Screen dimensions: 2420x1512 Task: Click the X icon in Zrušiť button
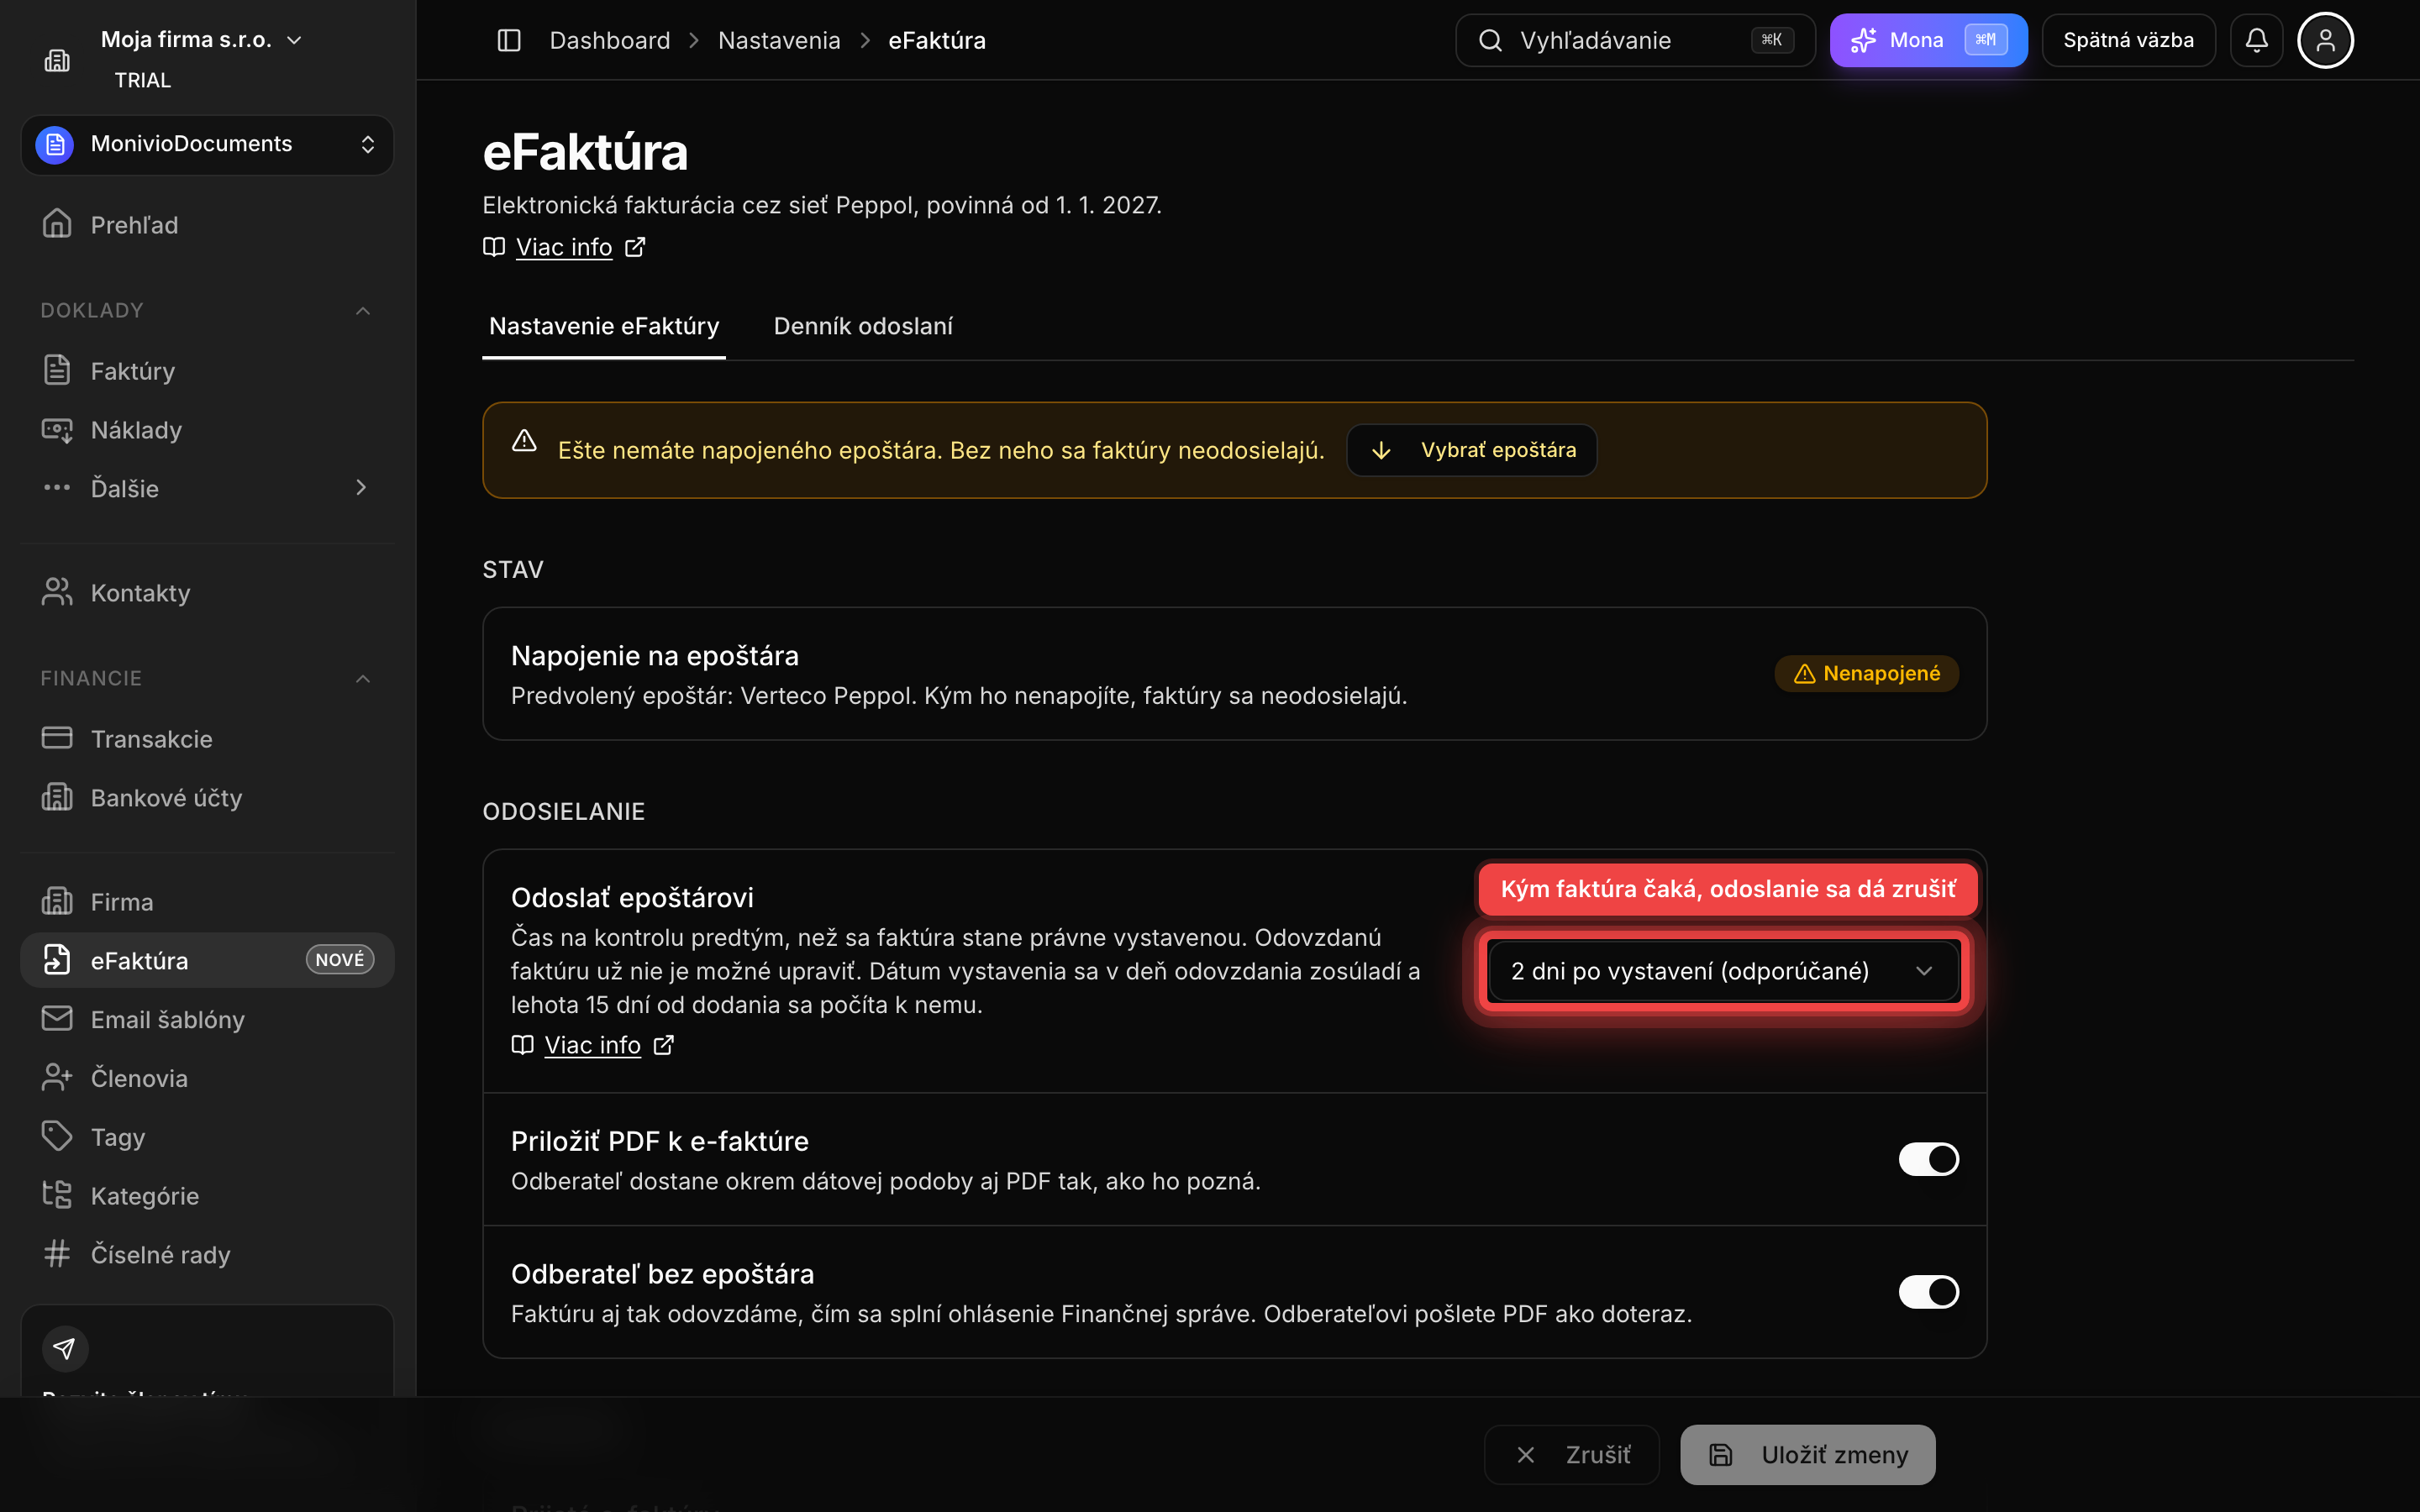point(1526,1454)
